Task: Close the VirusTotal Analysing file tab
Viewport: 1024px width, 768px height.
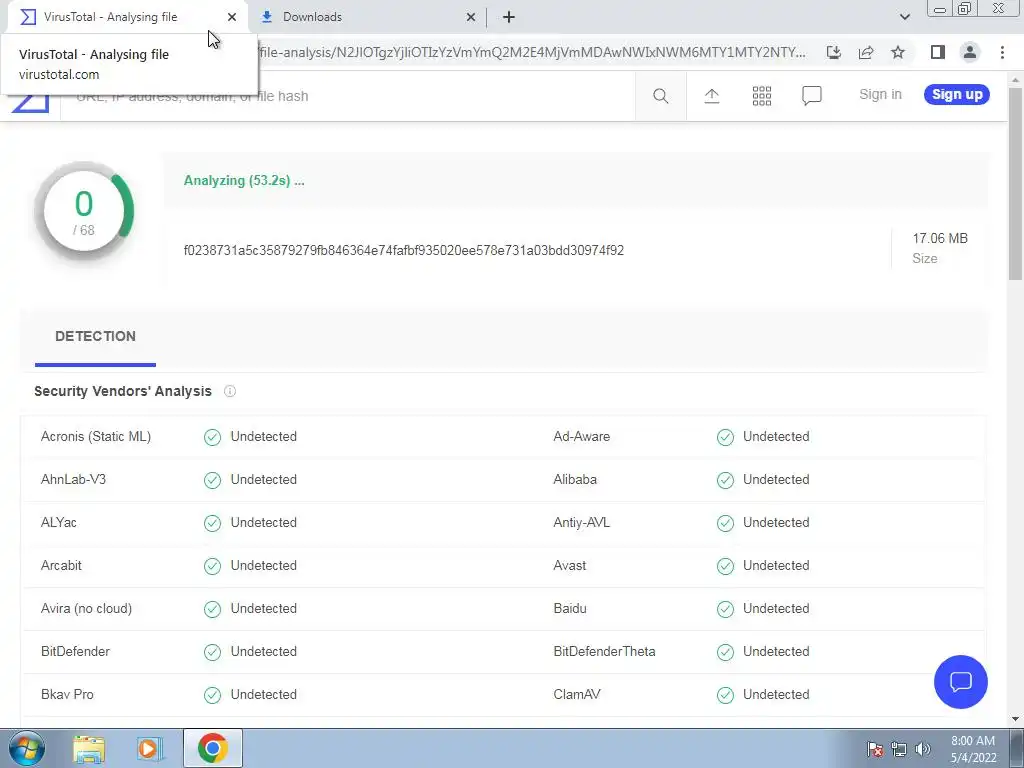Action: [232, 17]
